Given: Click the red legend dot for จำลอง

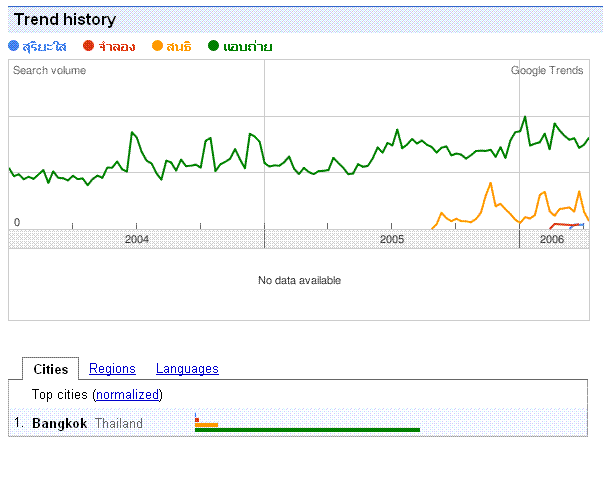Looking at the screenshot, I should pos(89,46).
